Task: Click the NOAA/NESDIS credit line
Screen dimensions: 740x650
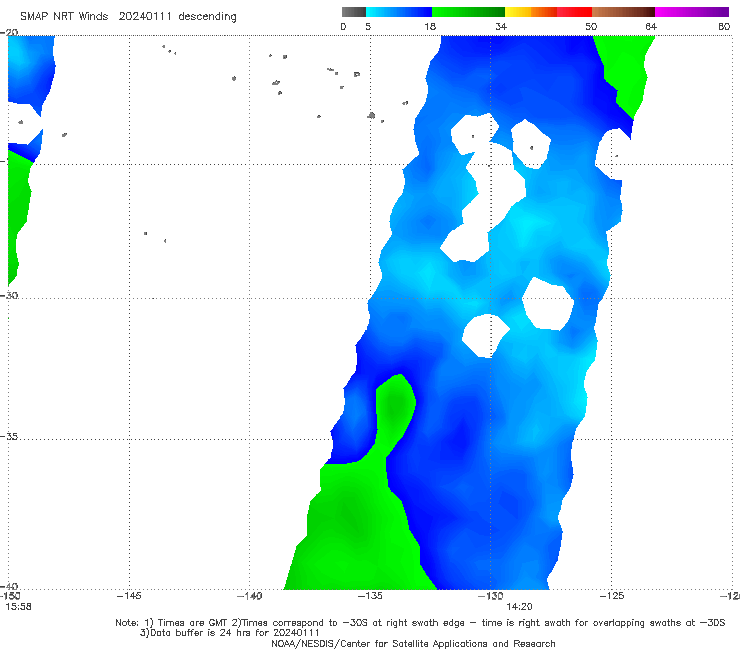Action: [413, 643]
